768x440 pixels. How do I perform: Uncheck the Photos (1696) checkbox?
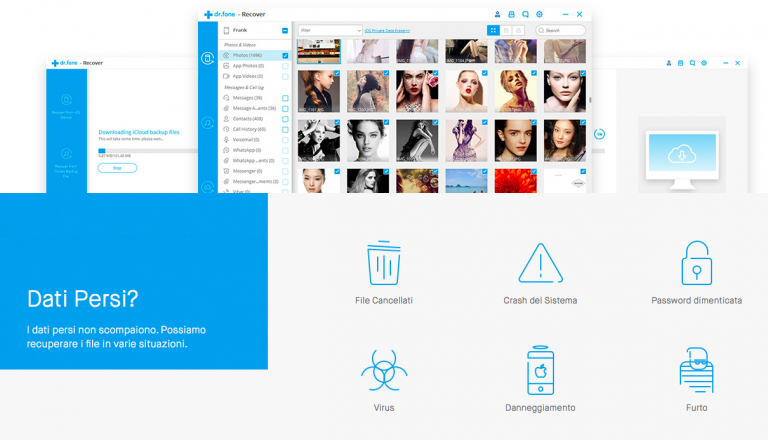[x=285, y=56]
